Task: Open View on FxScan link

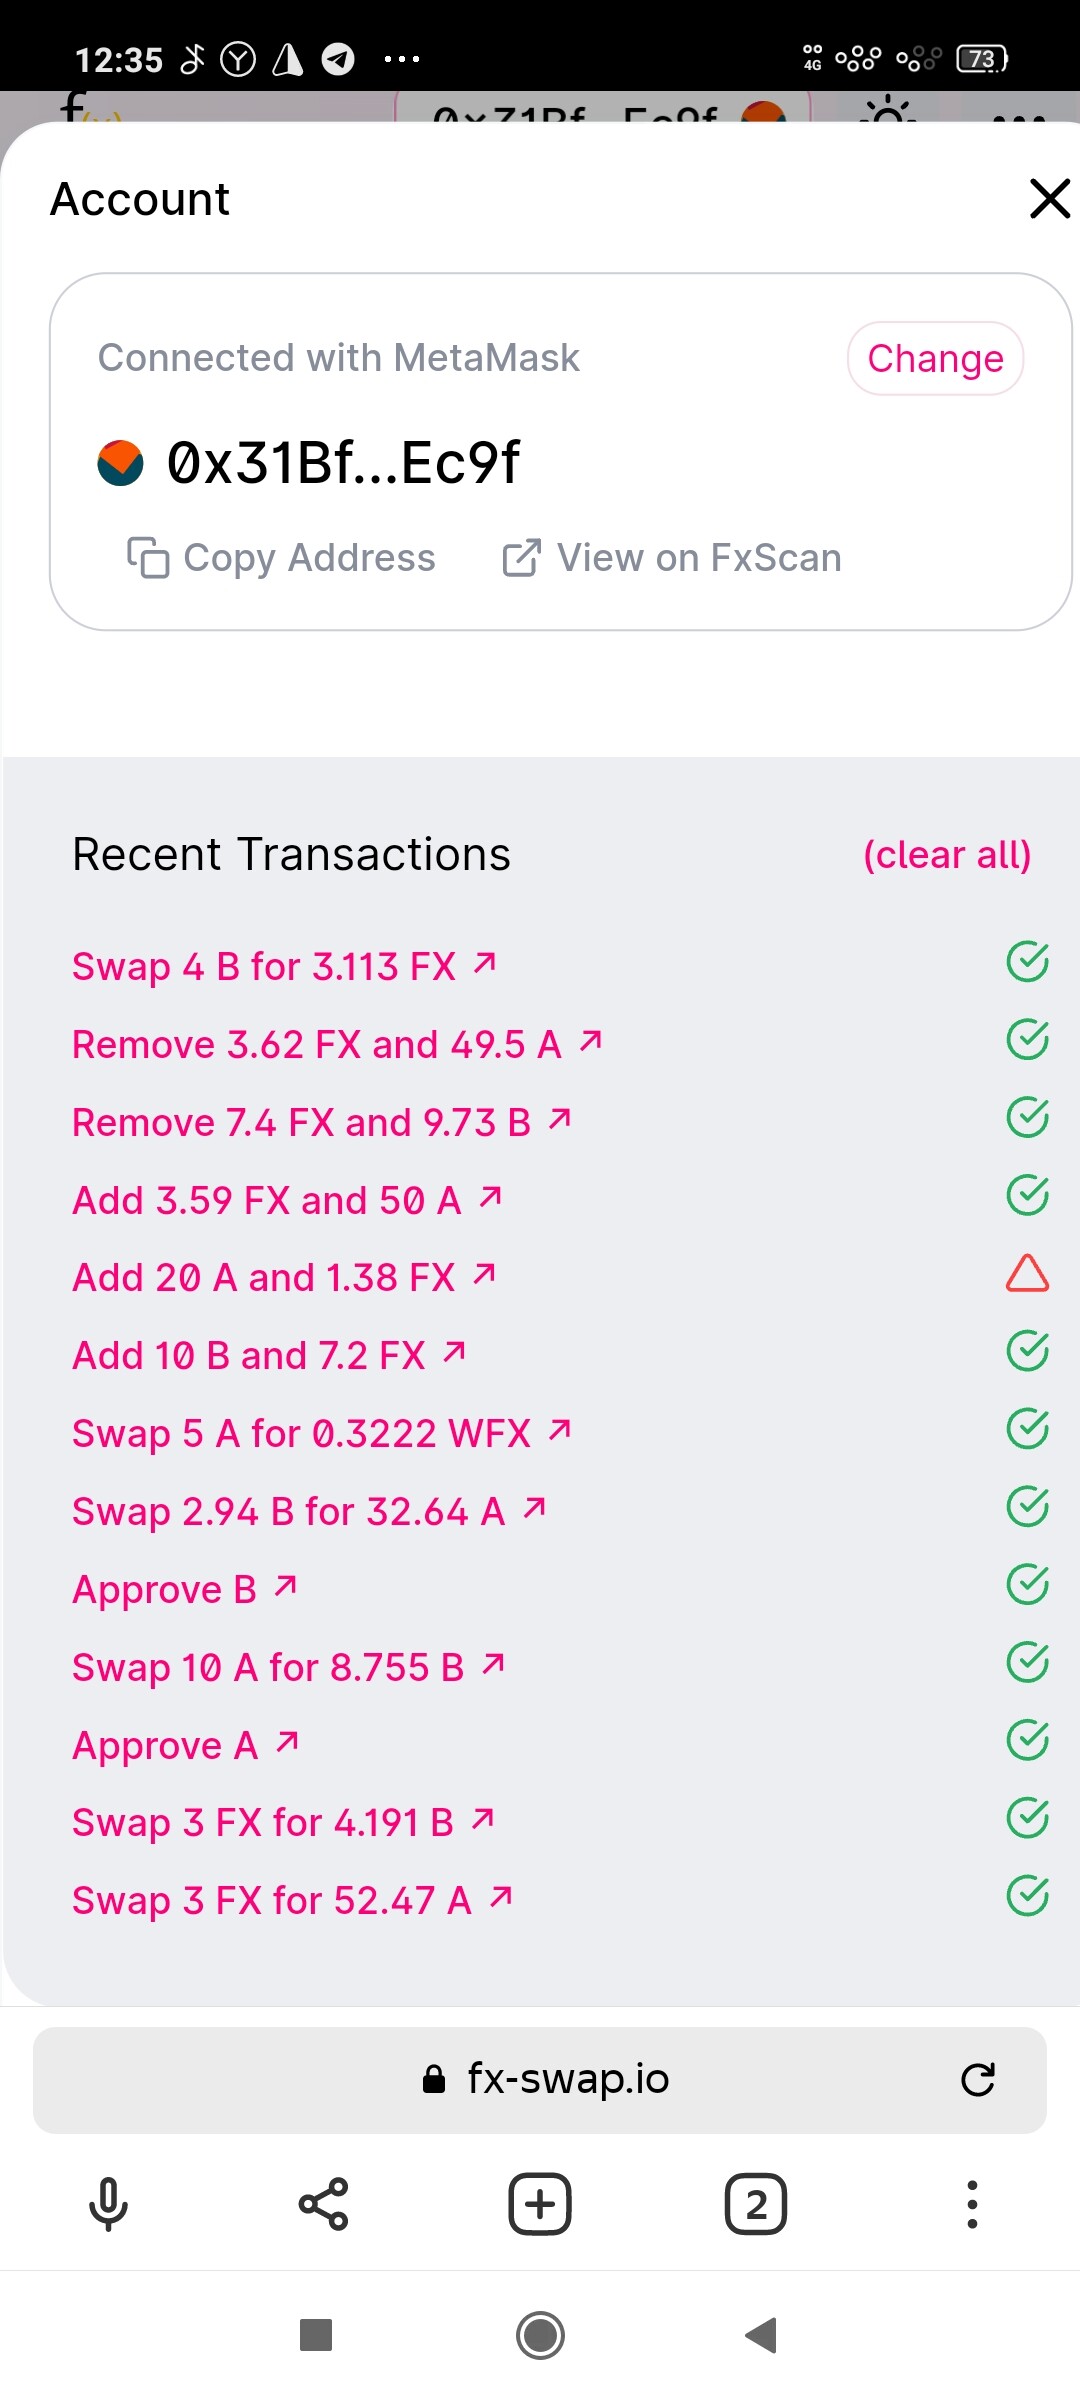Action: tap(672, 558)
